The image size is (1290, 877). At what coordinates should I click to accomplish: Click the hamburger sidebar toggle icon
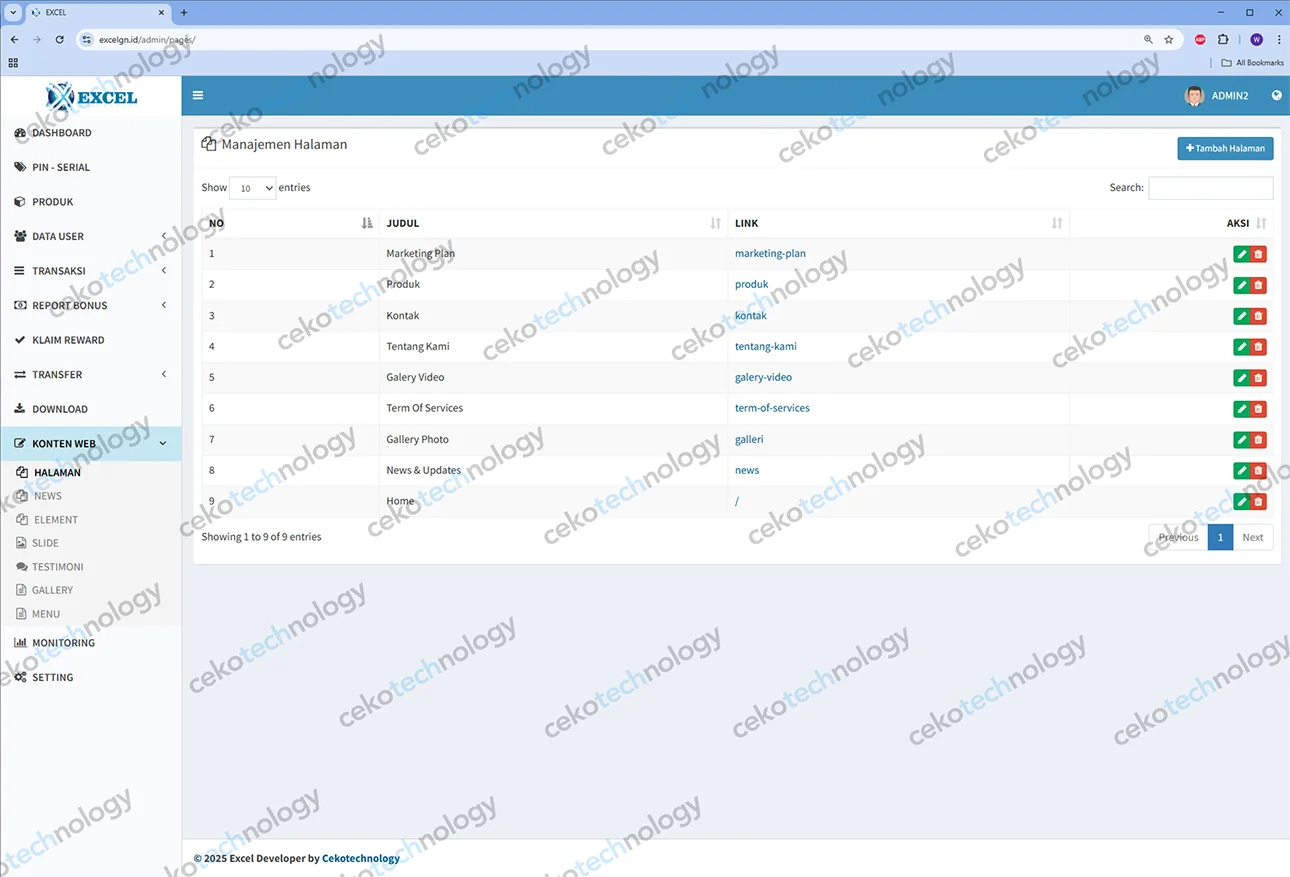(x=198, y=96)
